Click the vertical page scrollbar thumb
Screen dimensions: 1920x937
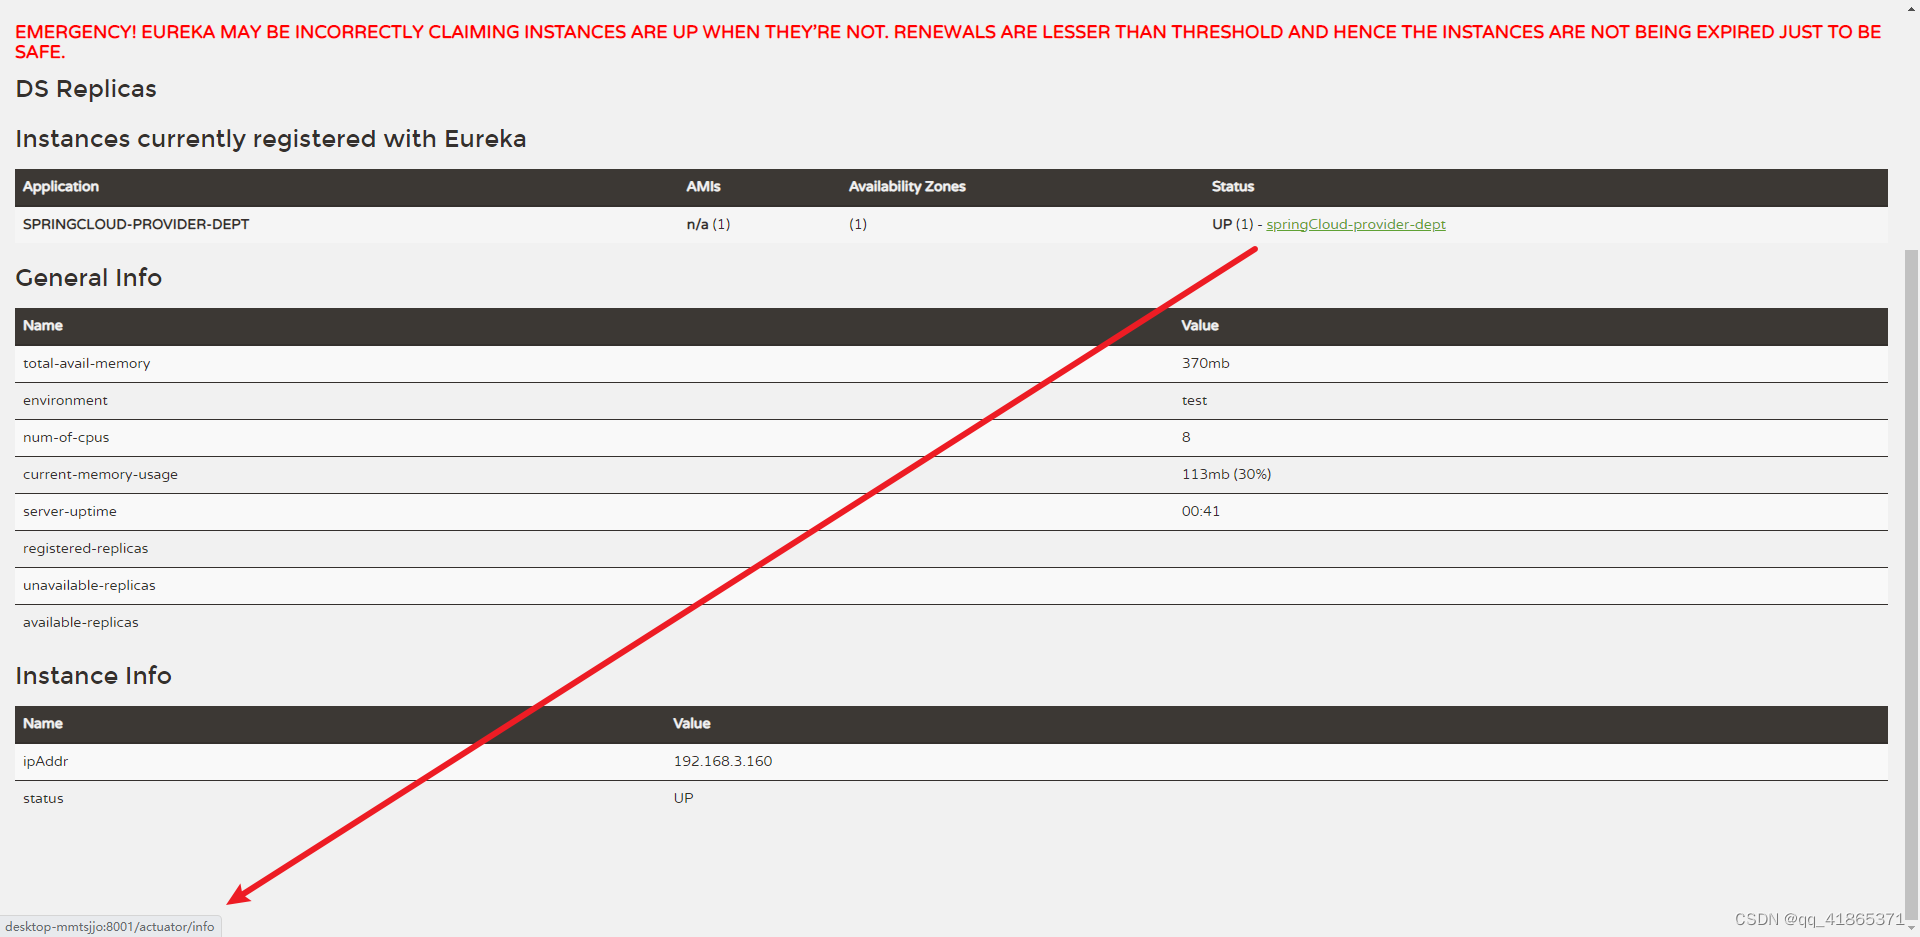[x=1911, y=585]
